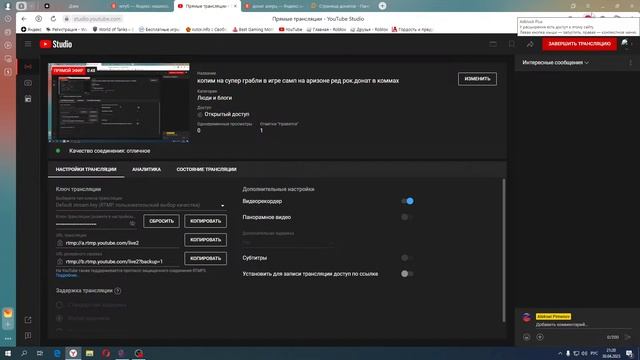Click the studio.youtube.com address bar
Image resolution: width=640 pixels, height=360 pixels.
tap(97, 19)
